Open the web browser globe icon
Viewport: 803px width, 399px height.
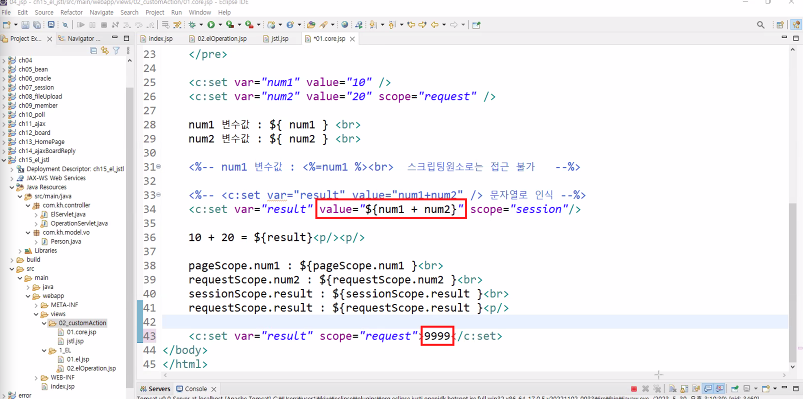click(345, 25)
